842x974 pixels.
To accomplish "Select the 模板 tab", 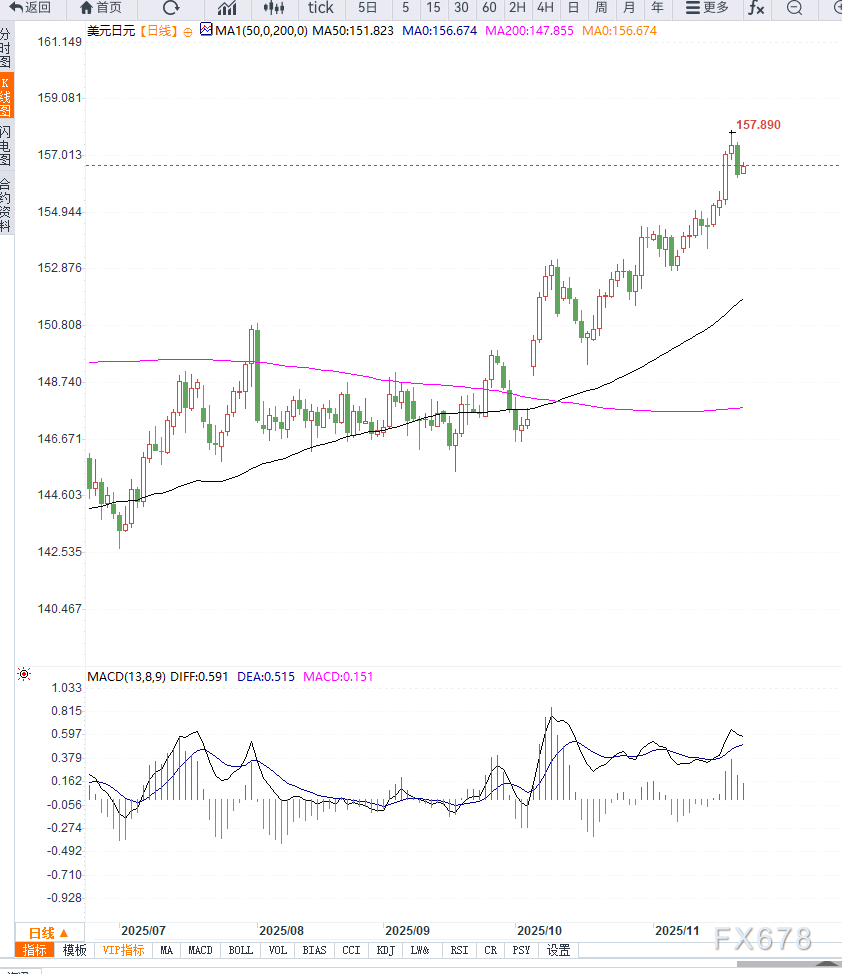I will tap(74, 950).
